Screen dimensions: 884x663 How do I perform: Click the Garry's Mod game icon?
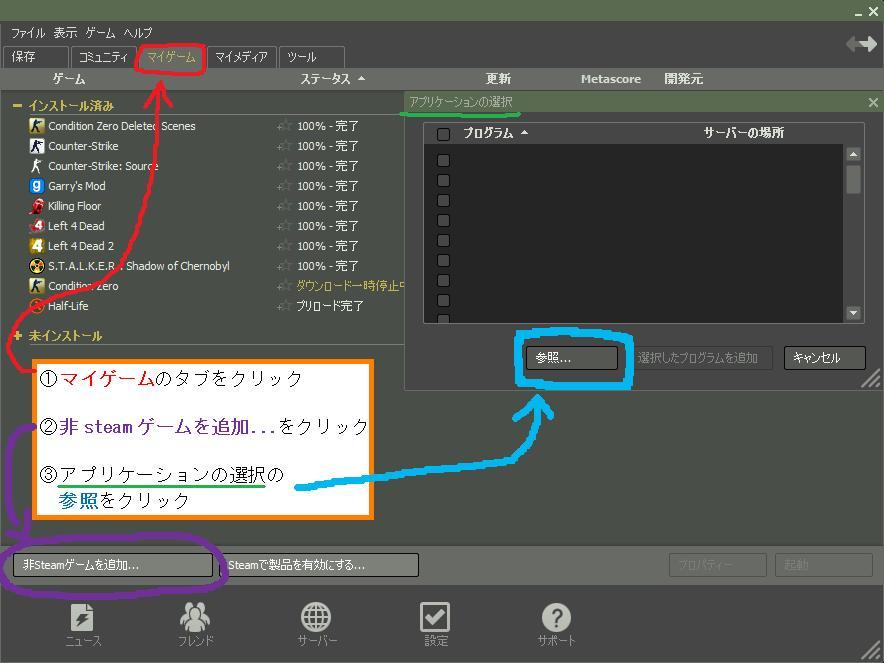point(37,186)
